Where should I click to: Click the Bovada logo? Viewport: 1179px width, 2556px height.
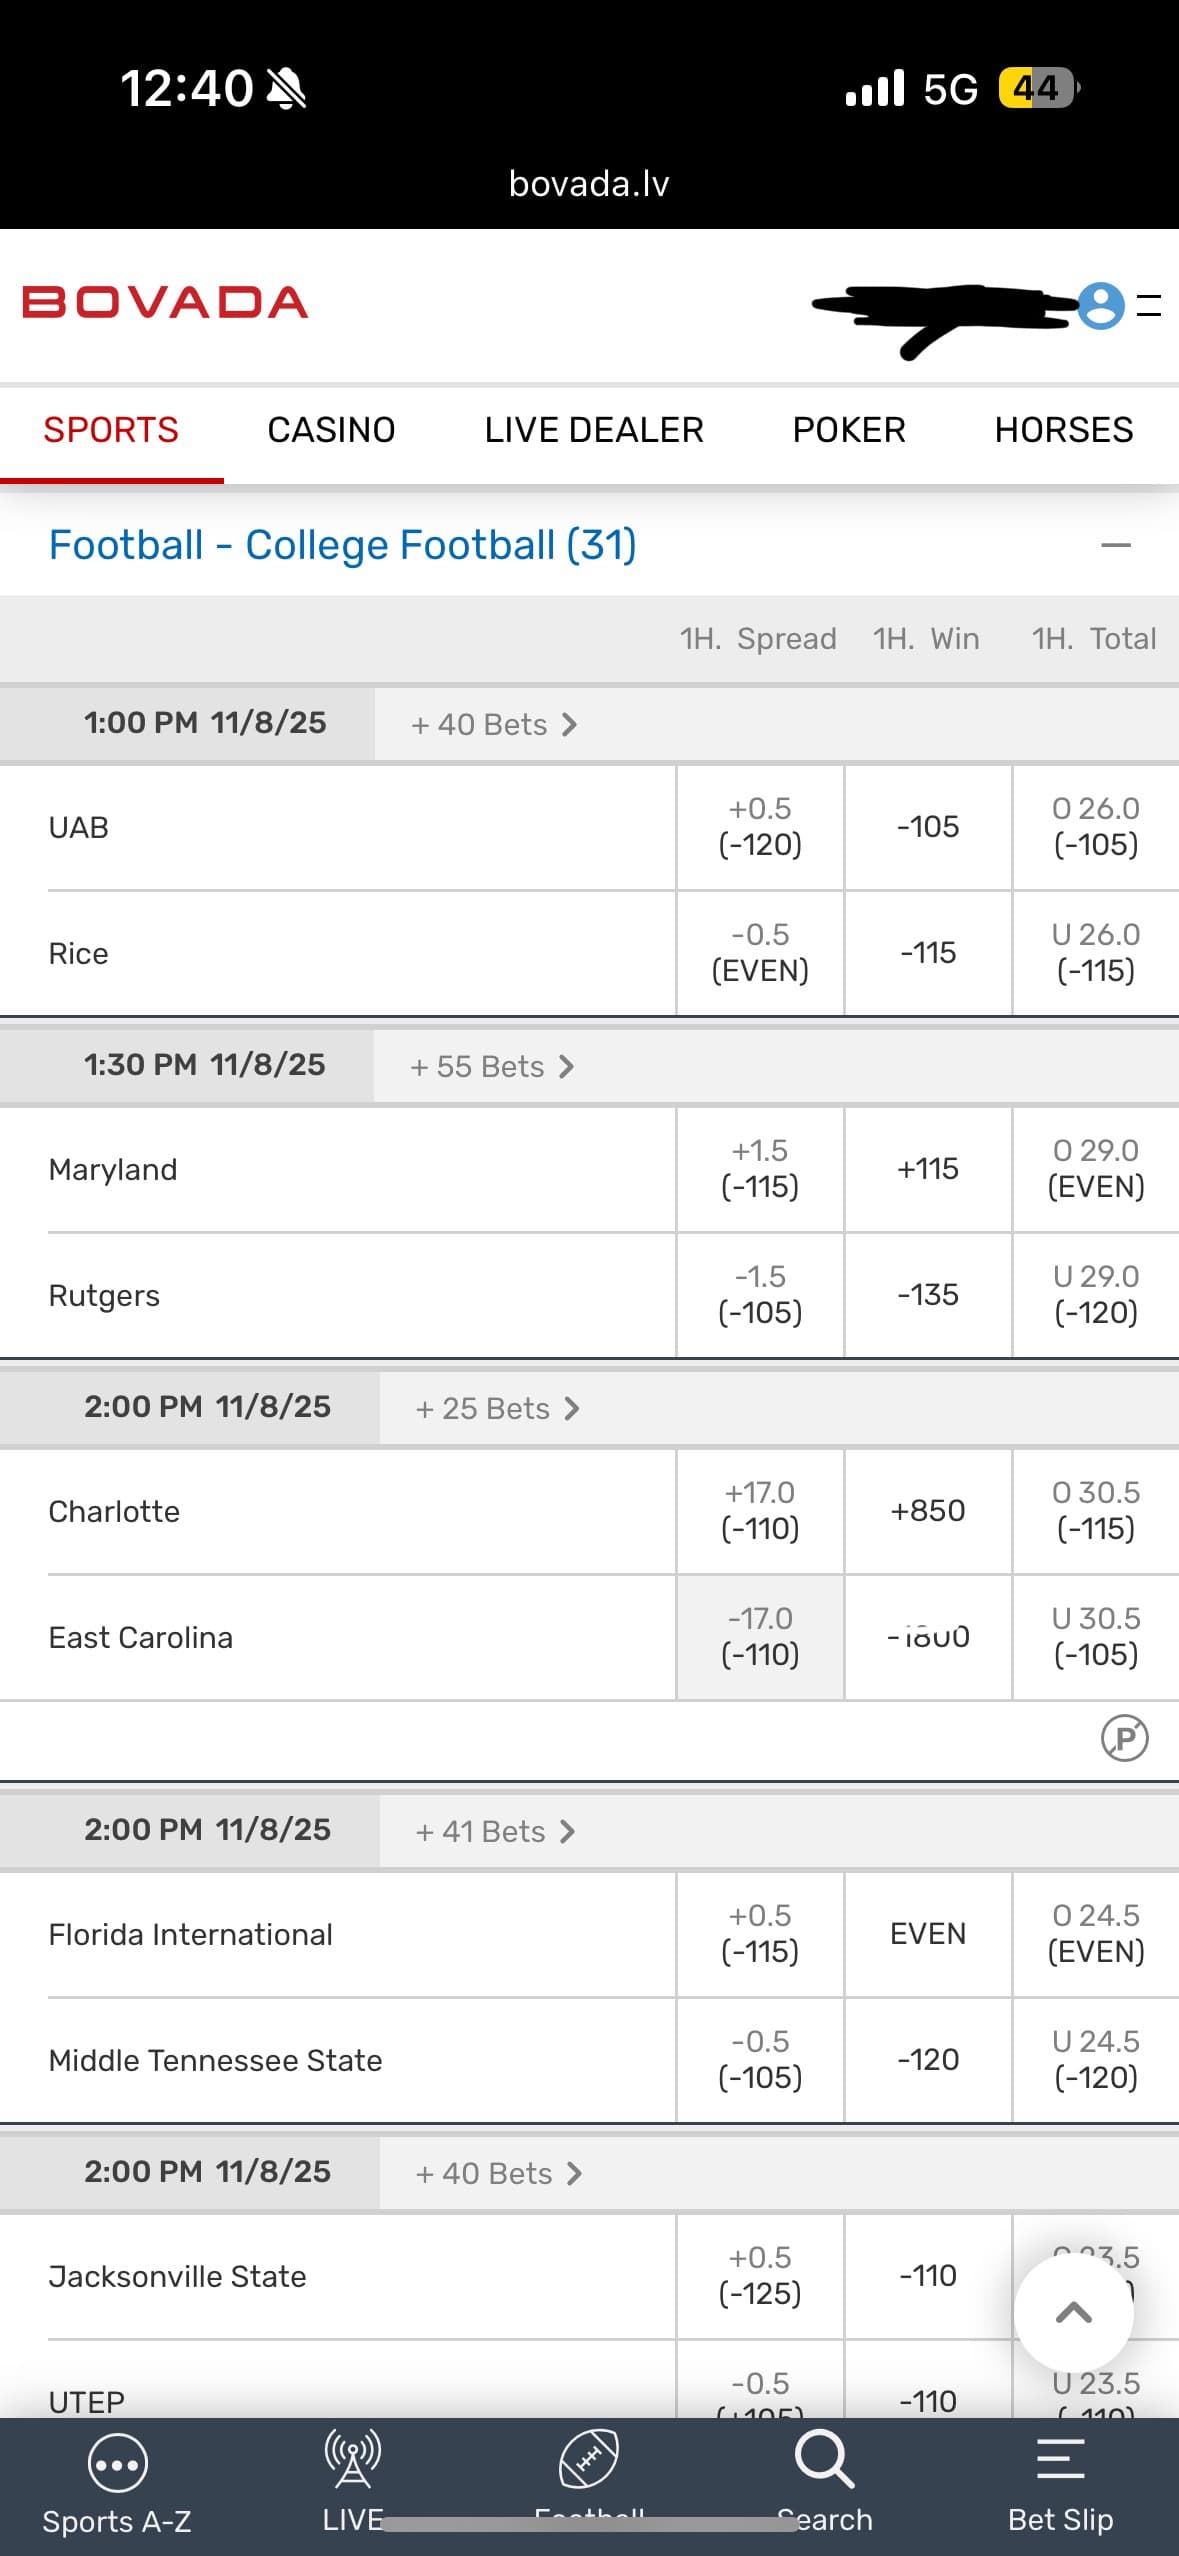point(165,303)
